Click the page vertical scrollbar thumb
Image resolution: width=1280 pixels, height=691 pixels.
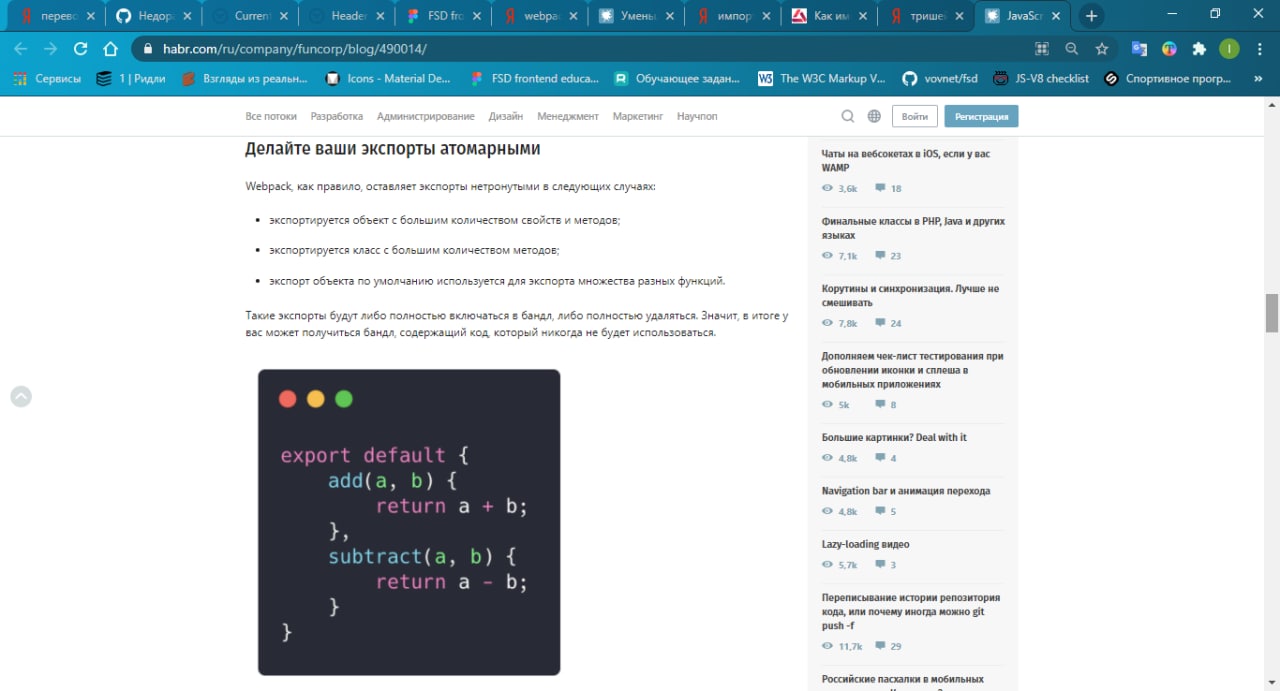tap(1272, 313)
